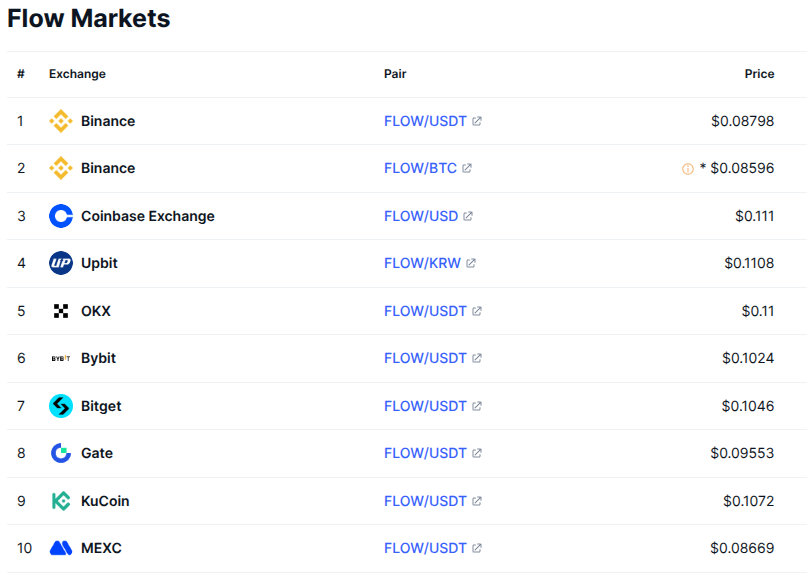This screenshot has height=582, width=807.
Task: Click the Pair column header
Action: click(395, 74)
